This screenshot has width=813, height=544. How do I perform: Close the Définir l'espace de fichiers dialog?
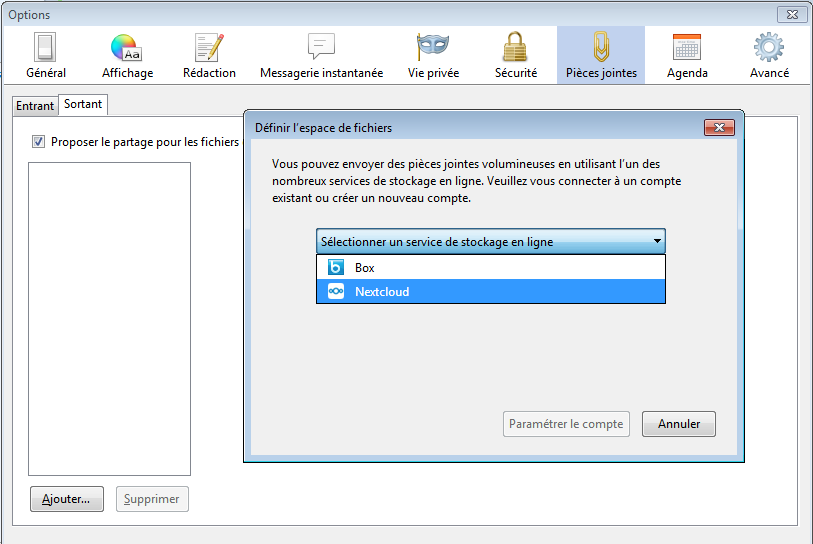(719, 128)
